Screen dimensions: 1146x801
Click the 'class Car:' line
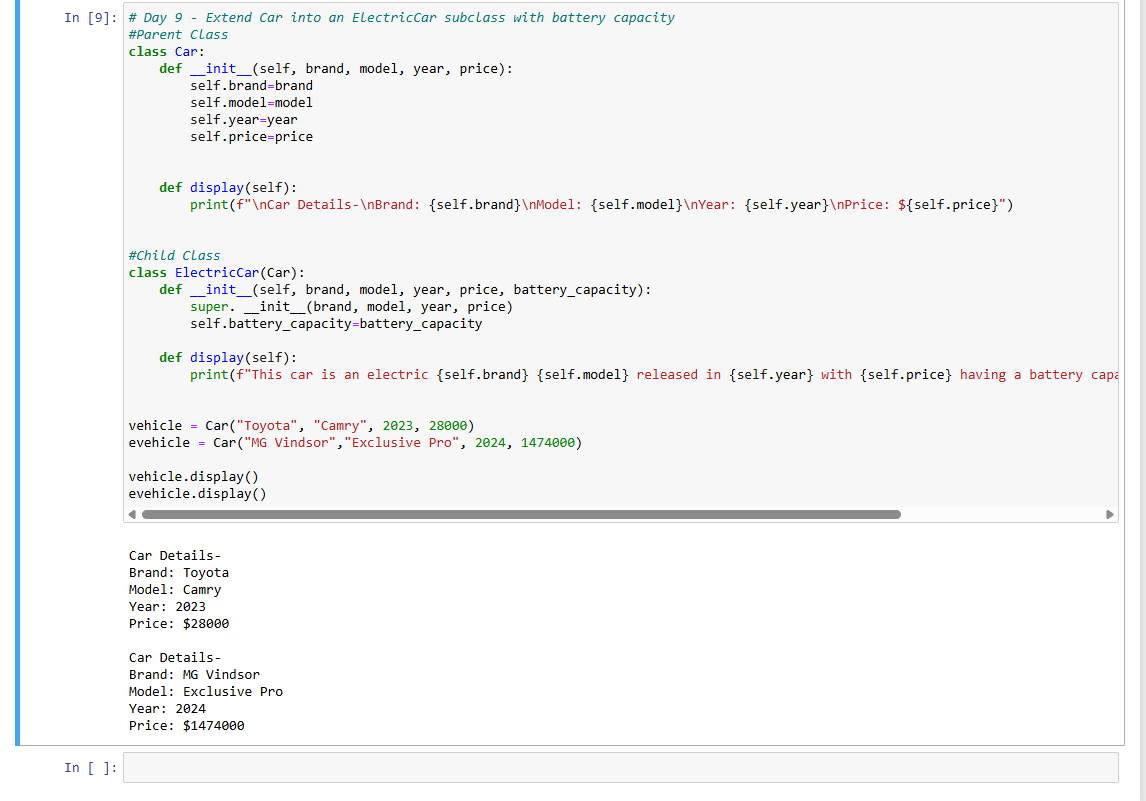tap(167, 51)
